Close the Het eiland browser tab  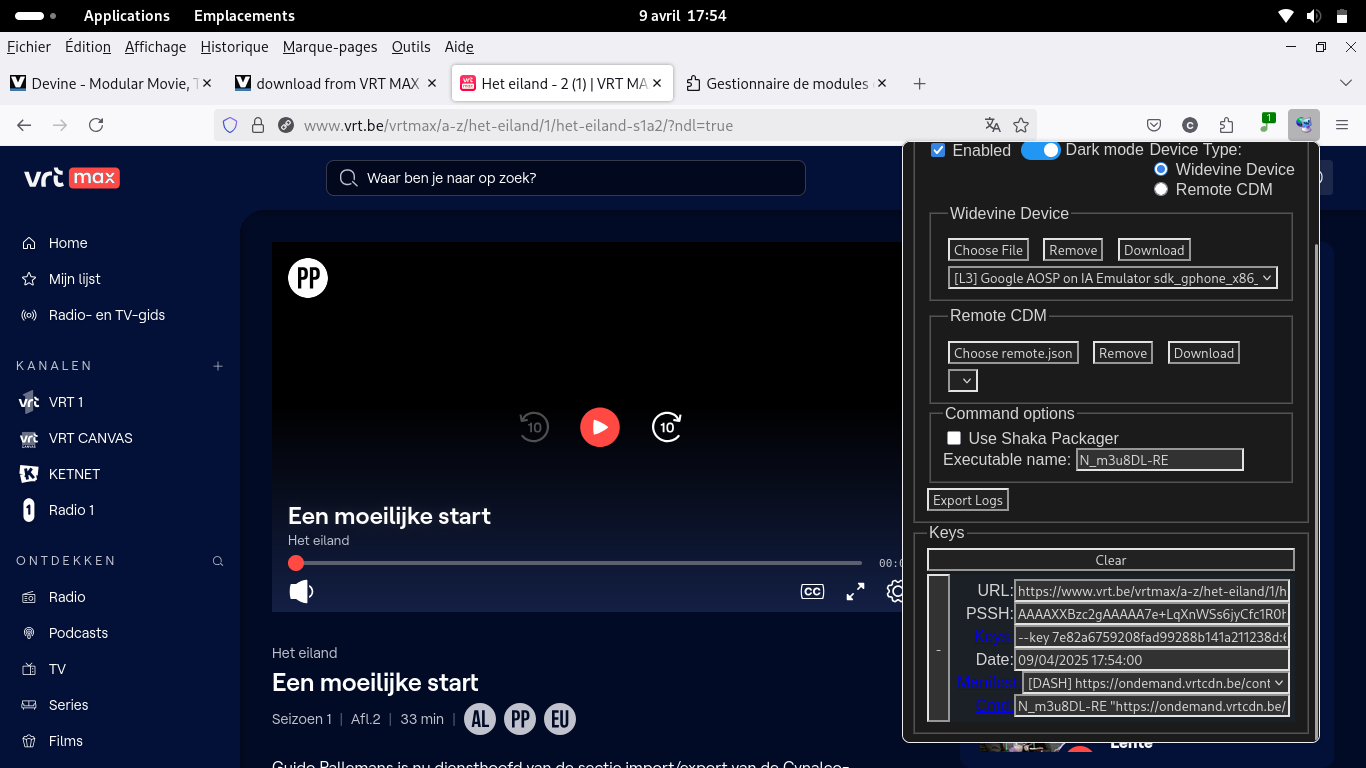click(x=657, y=83)
